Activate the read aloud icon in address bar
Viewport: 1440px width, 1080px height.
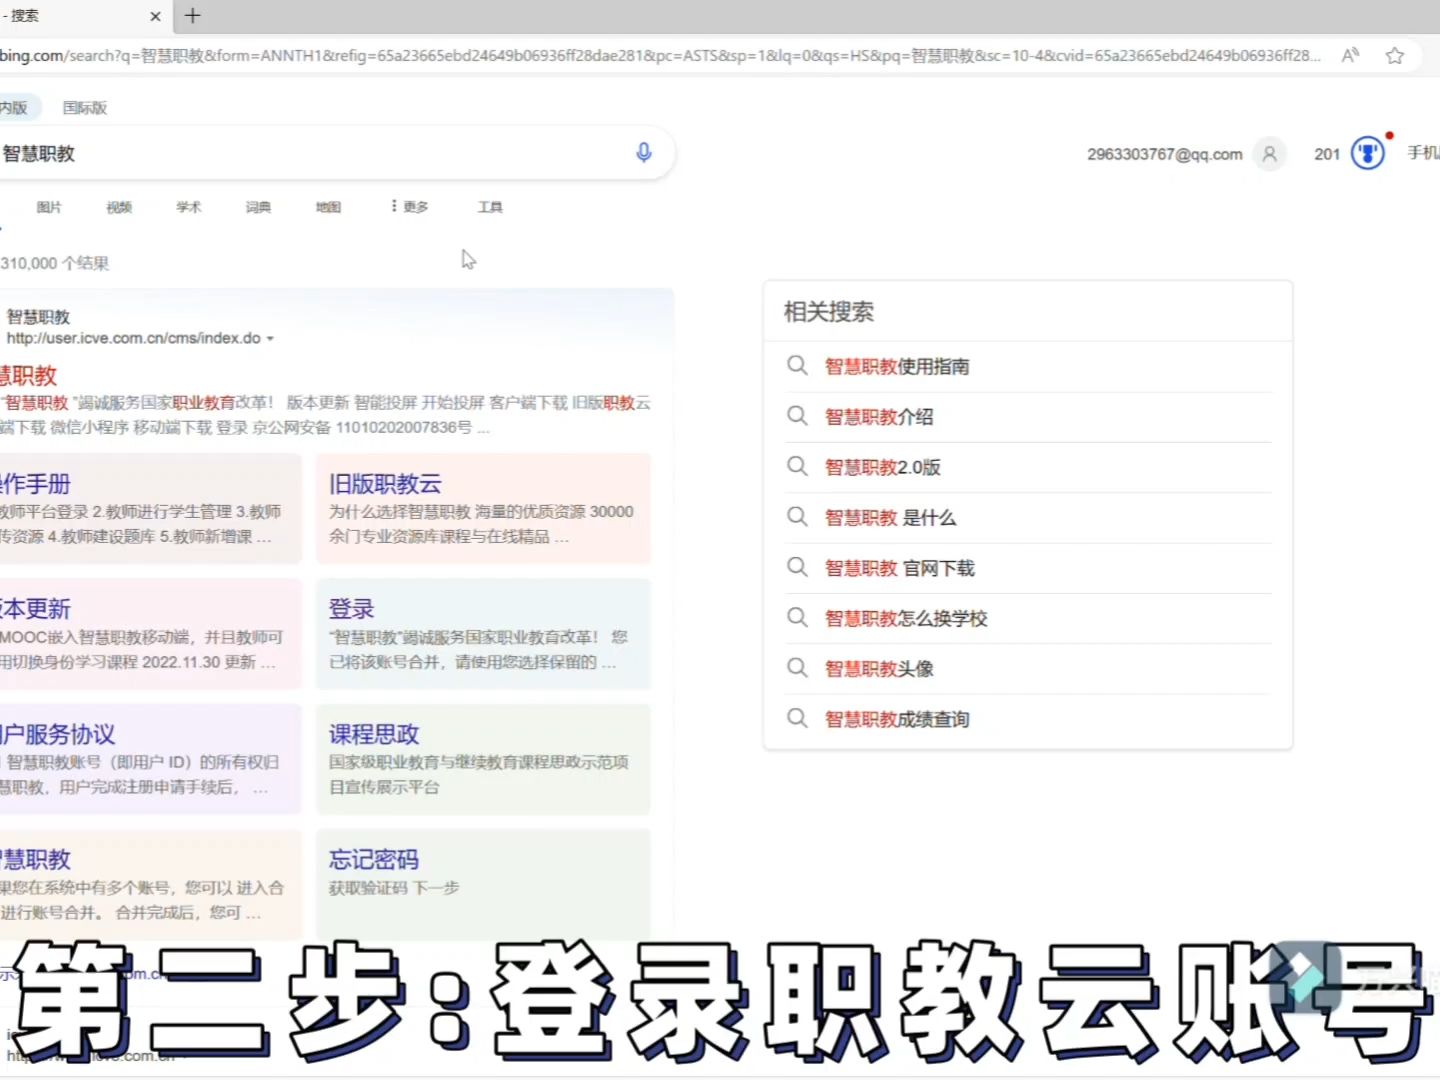tap(1350, 56)
